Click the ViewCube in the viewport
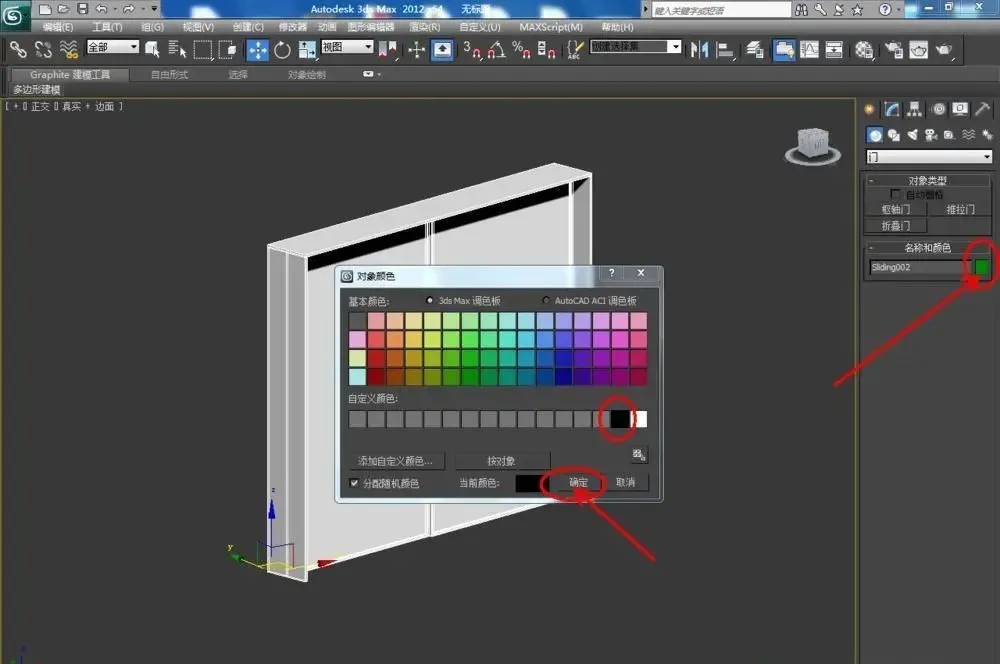This screenshot has height=664, width=1000. pos(812,146)
